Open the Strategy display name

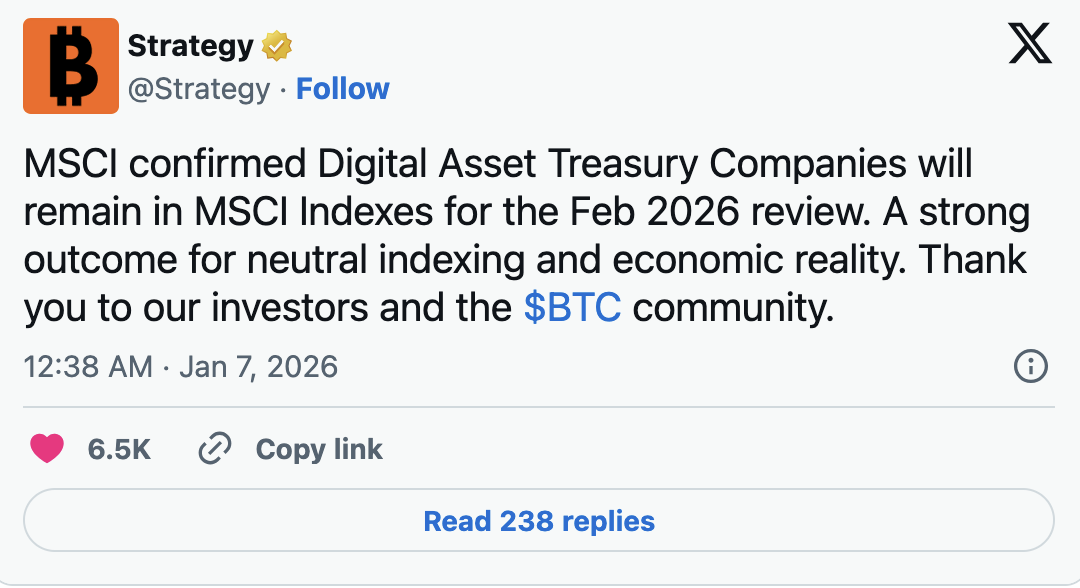[190, 46]
